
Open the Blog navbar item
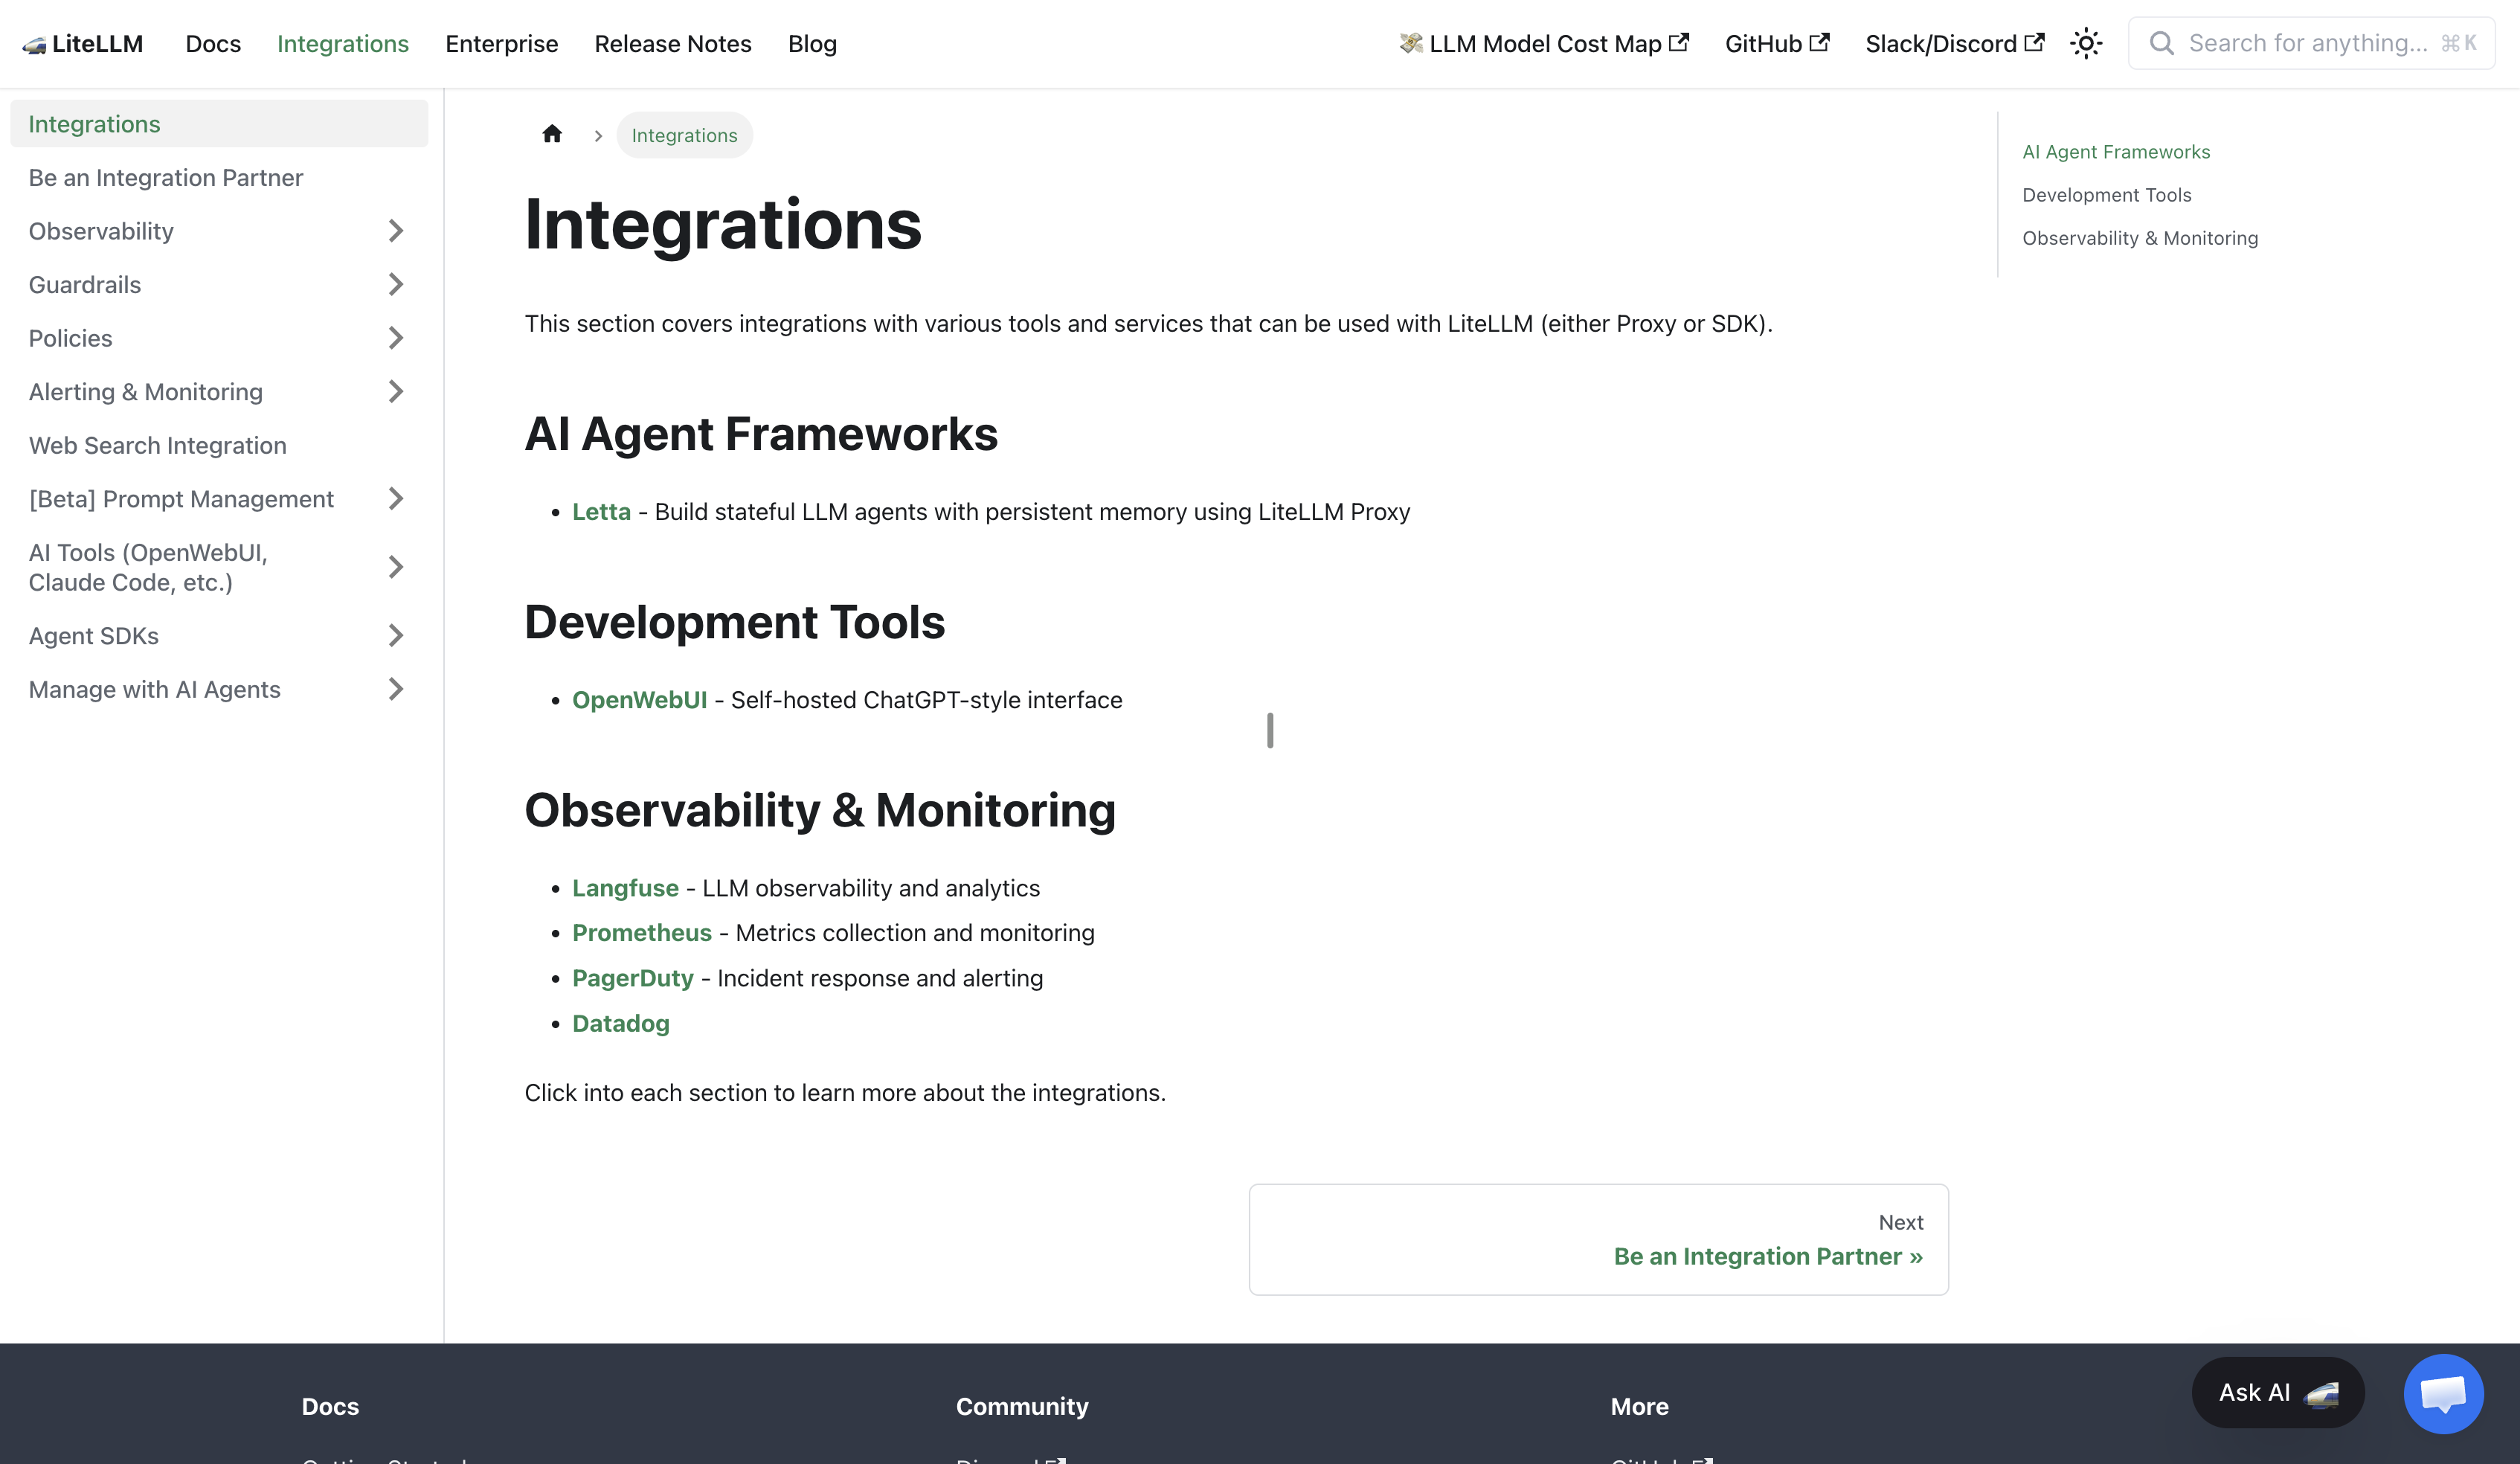[x=812, y=44]
